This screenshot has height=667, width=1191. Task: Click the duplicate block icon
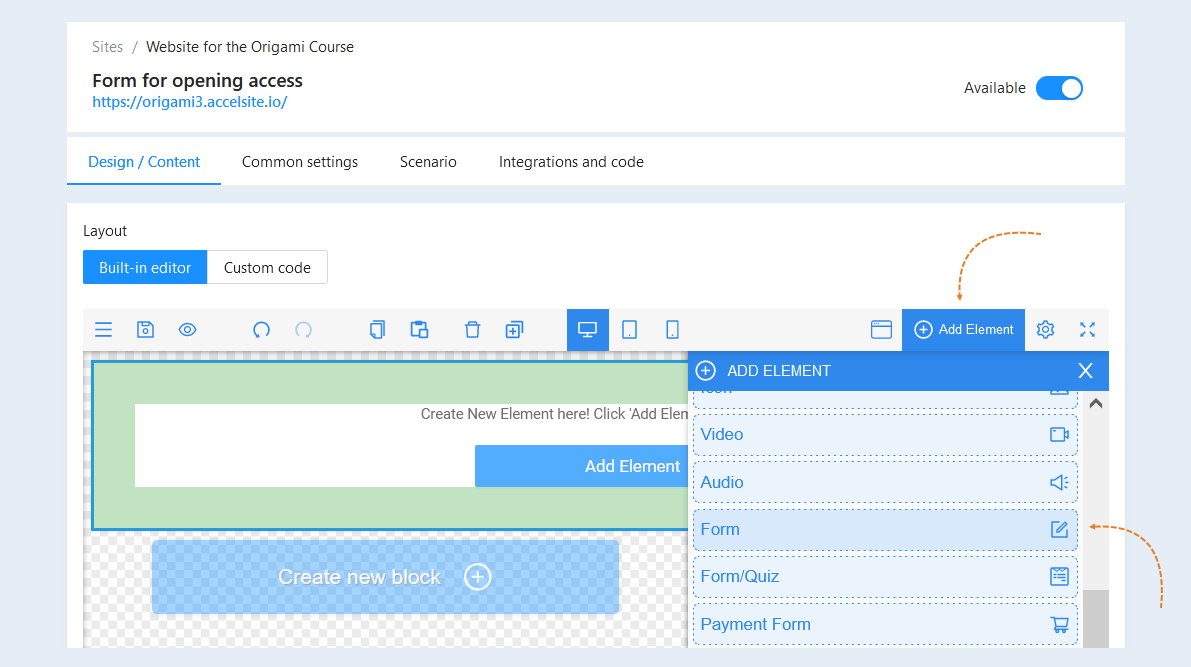(514, 330)
